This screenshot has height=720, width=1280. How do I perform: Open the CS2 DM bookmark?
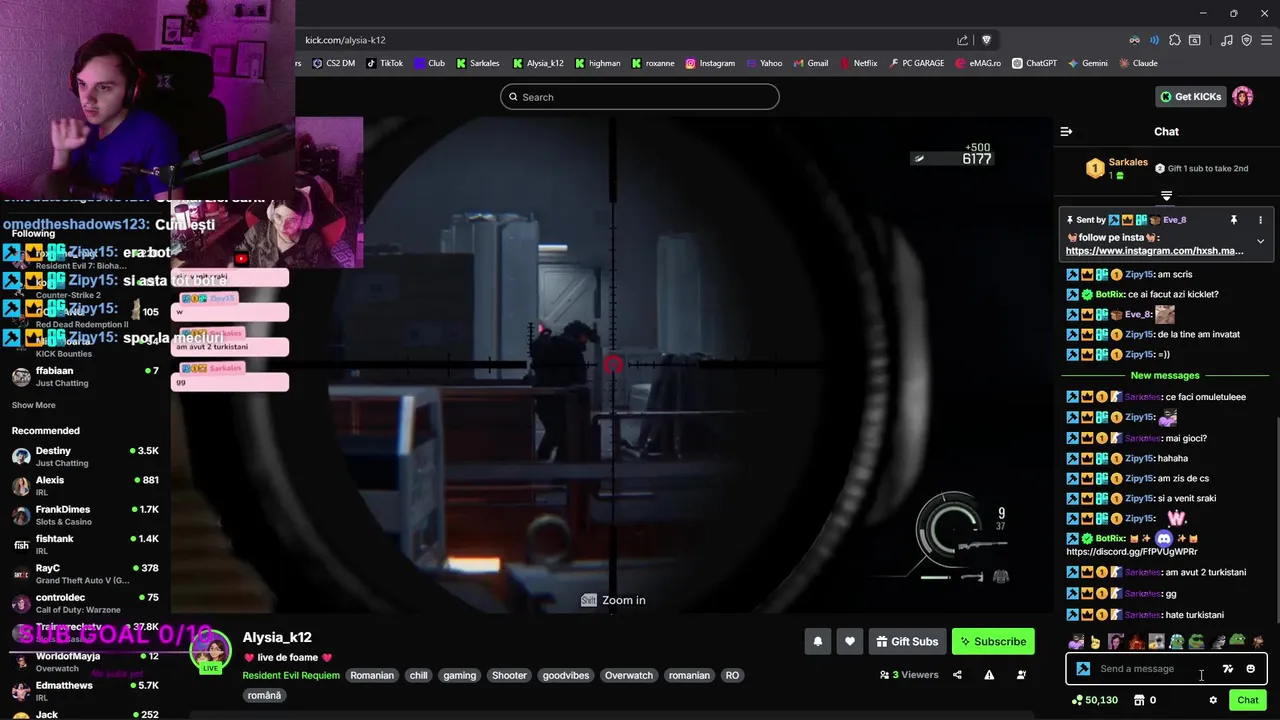coord(334,63)
